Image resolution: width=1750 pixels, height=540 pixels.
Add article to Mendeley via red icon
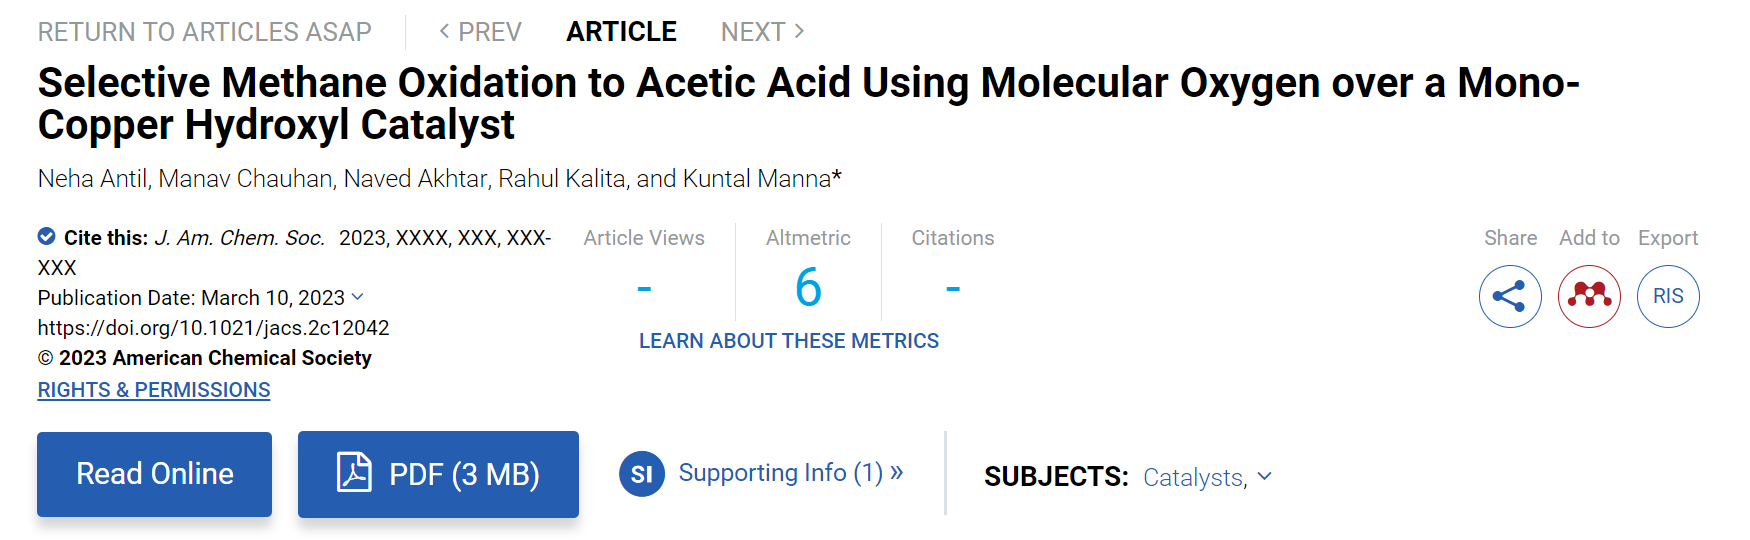coord(1589,296)
